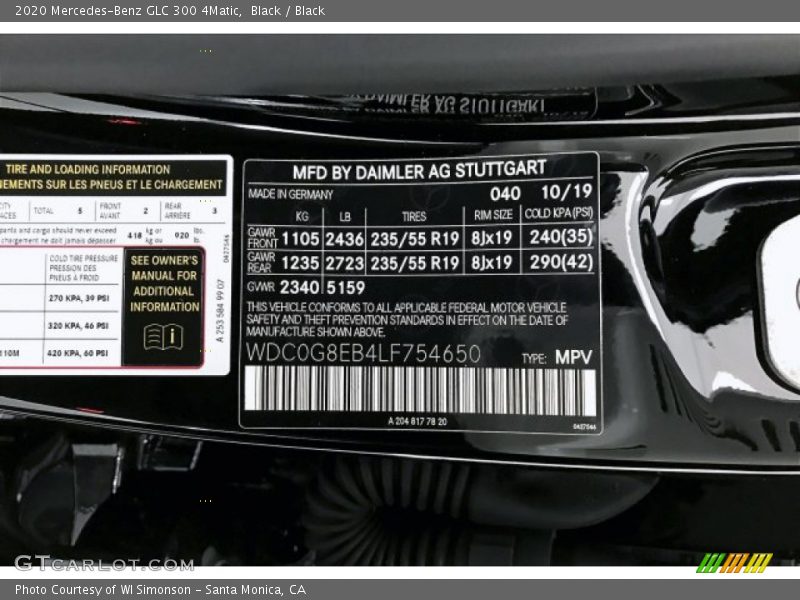Click the GTCarLot.com watermark
800x600 pixels.
point(104,563)
